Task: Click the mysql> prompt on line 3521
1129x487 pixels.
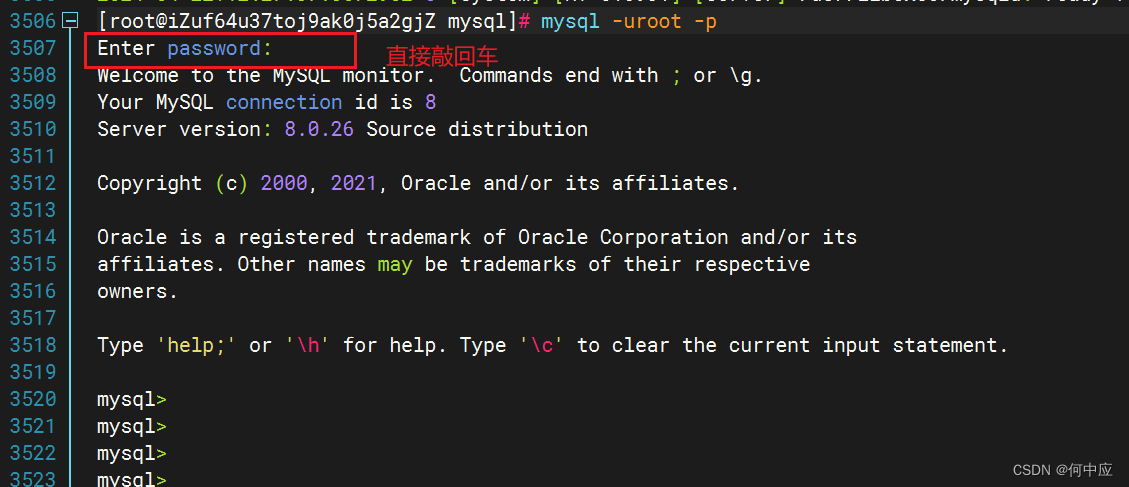Action: pyautogui.click(x=132, y=426)
